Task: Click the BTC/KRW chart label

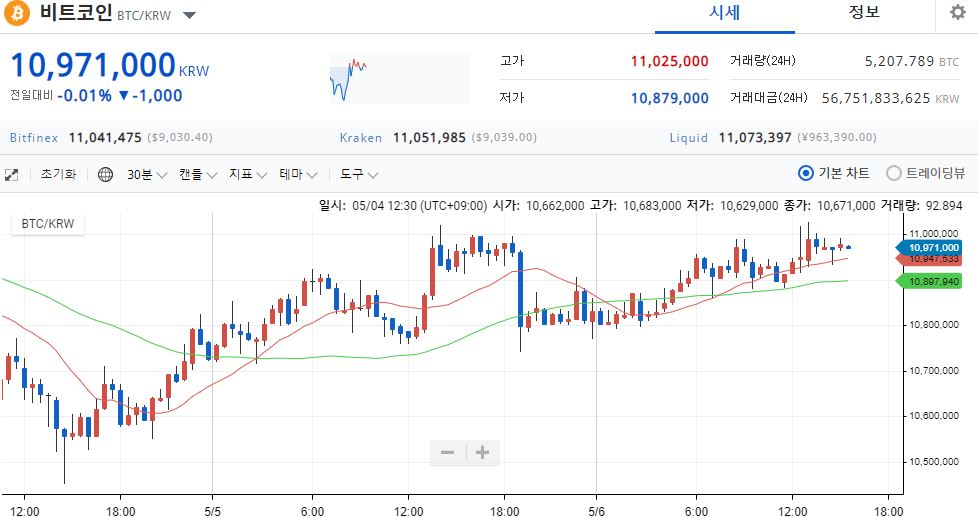Action: coord(48,223)
